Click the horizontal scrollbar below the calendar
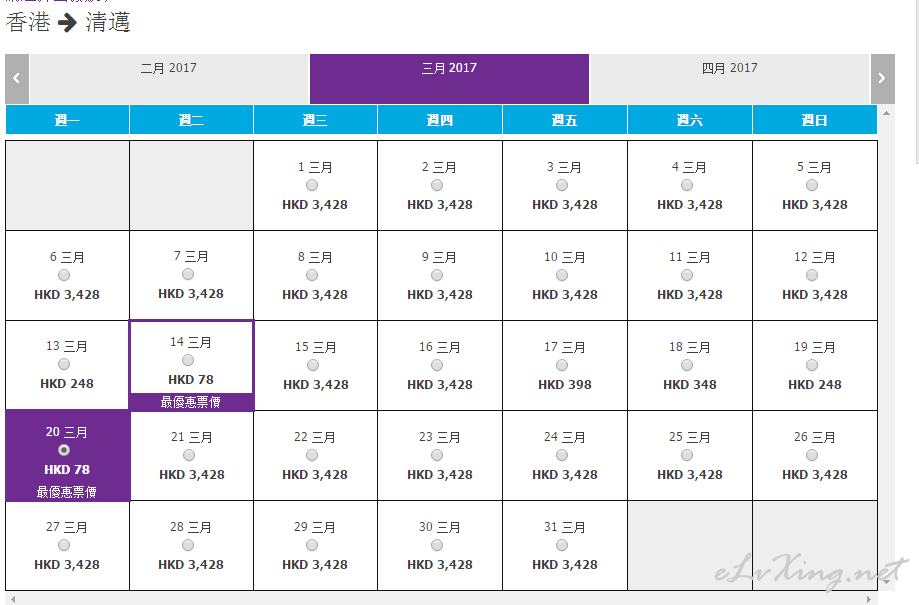919x605 pixels. tap(440, 598)
